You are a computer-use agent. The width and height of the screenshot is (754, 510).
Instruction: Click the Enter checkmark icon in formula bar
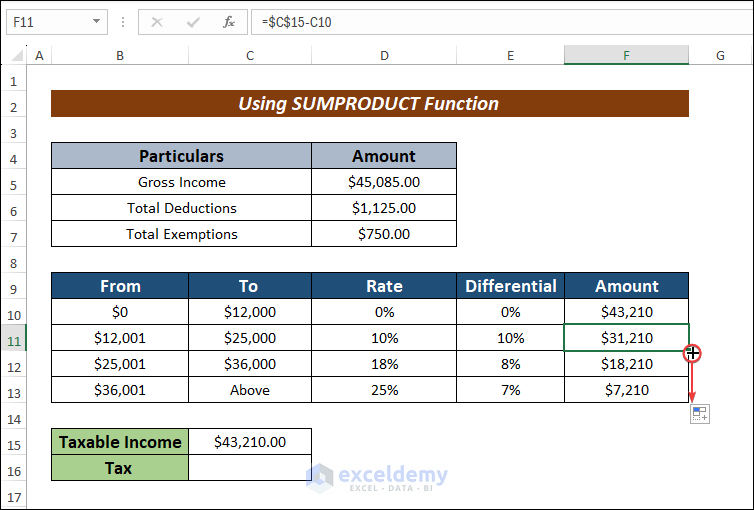coord(193,22)
